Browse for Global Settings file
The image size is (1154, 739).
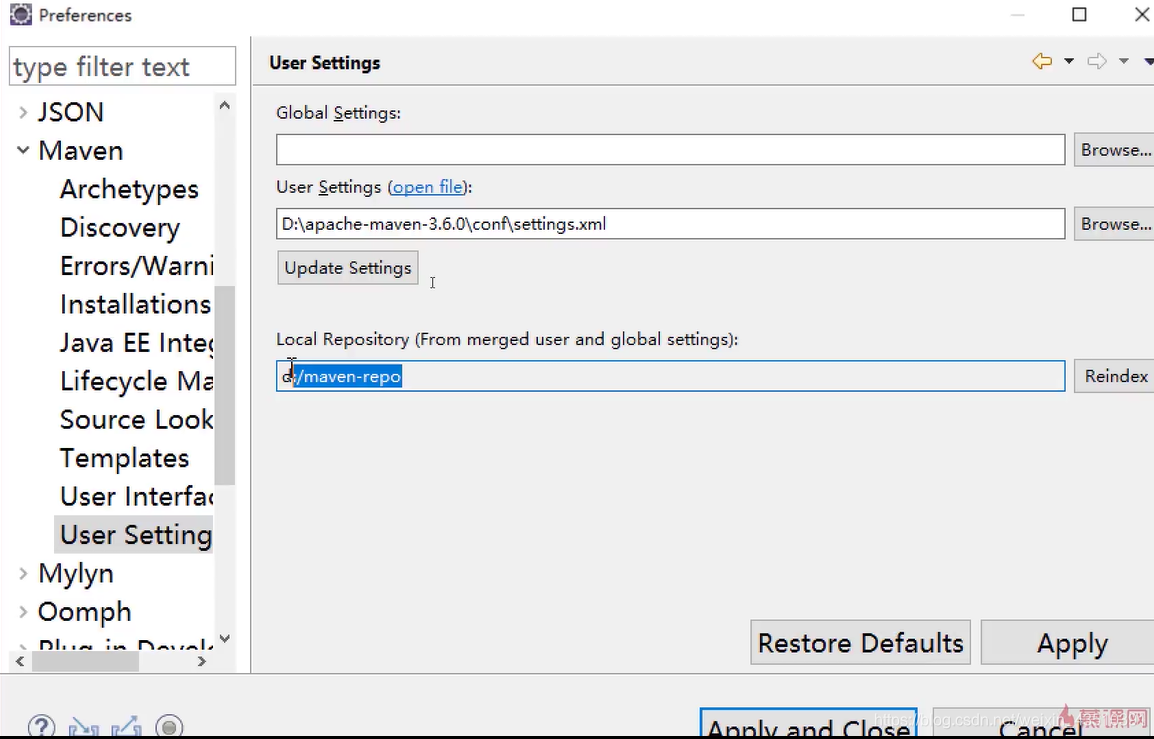[x=1115, y=149]
